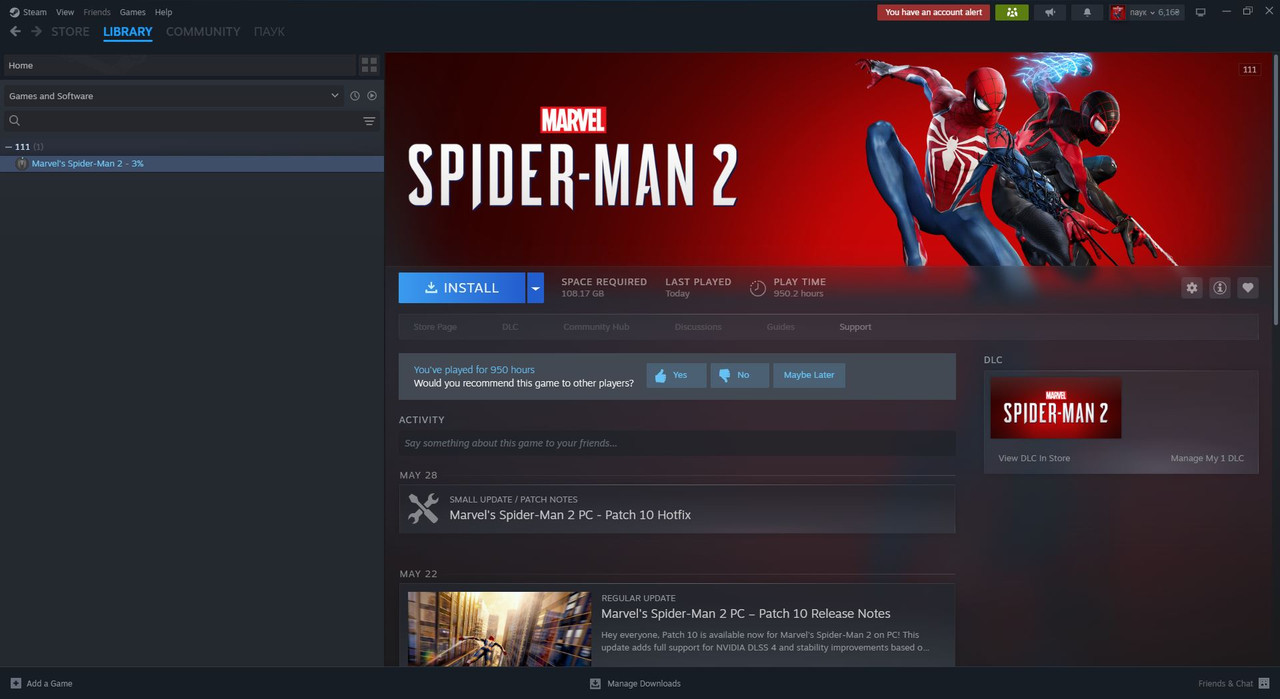Click the Patch 10 news thumbnail image
Viewport: 1280px width, 699px height.
pos(499,628)
